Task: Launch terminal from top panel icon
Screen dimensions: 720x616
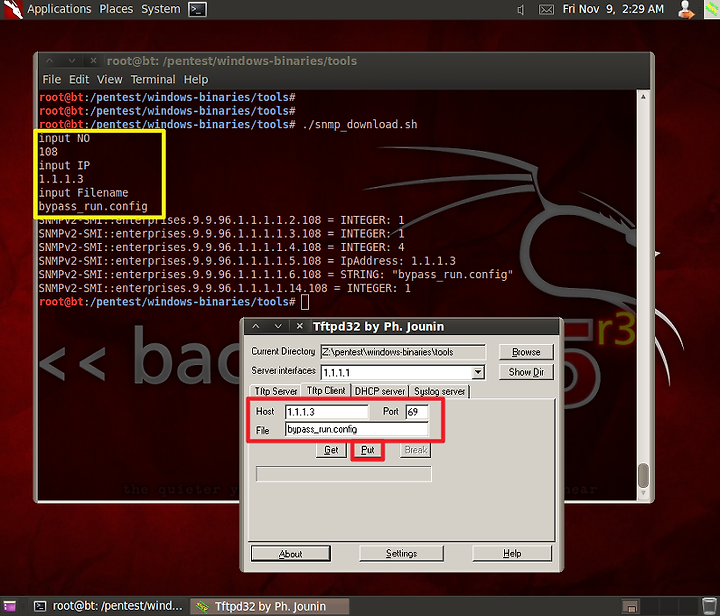Action: 197,10
